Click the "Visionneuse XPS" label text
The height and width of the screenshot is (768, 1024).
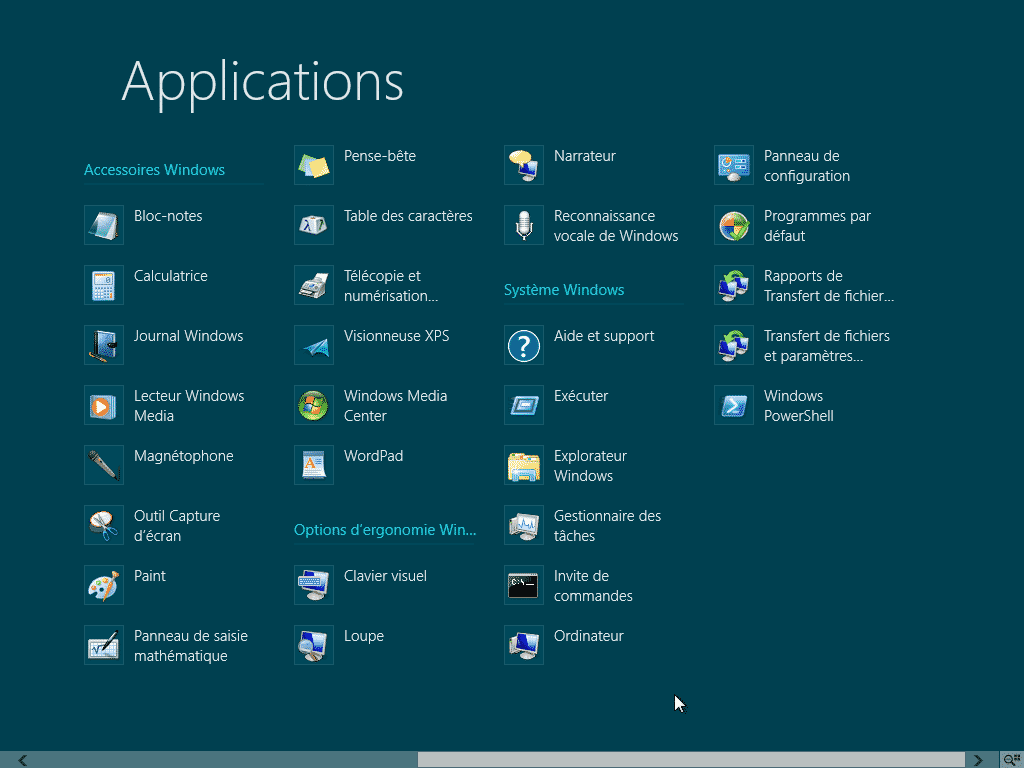(396, 336)
